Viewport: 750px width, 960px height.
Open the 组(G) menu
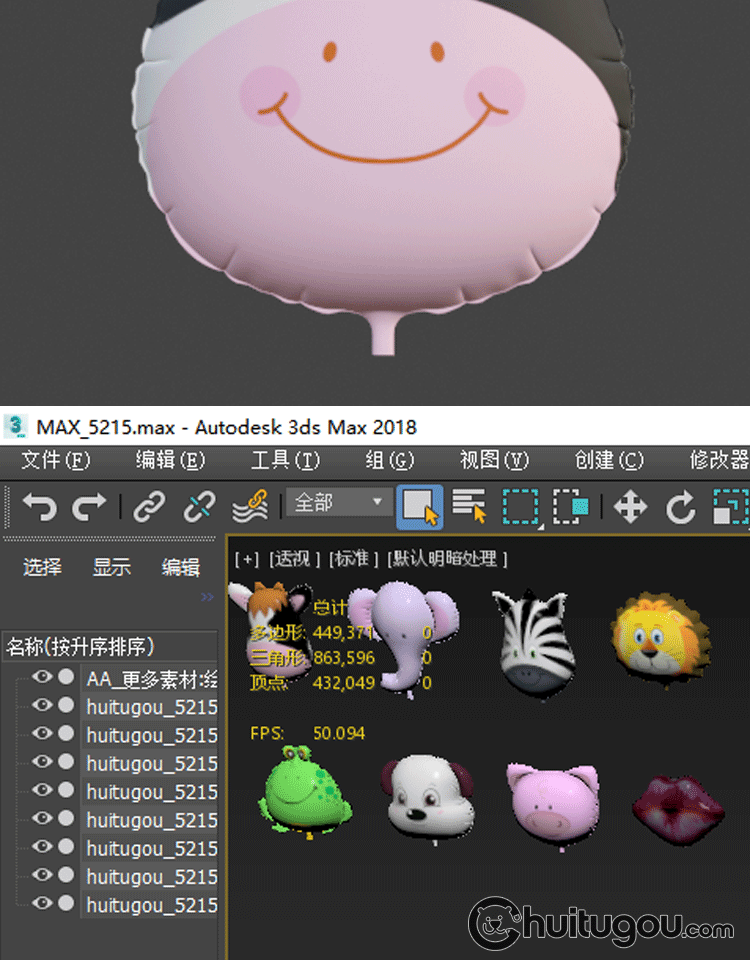coord(389,460)
